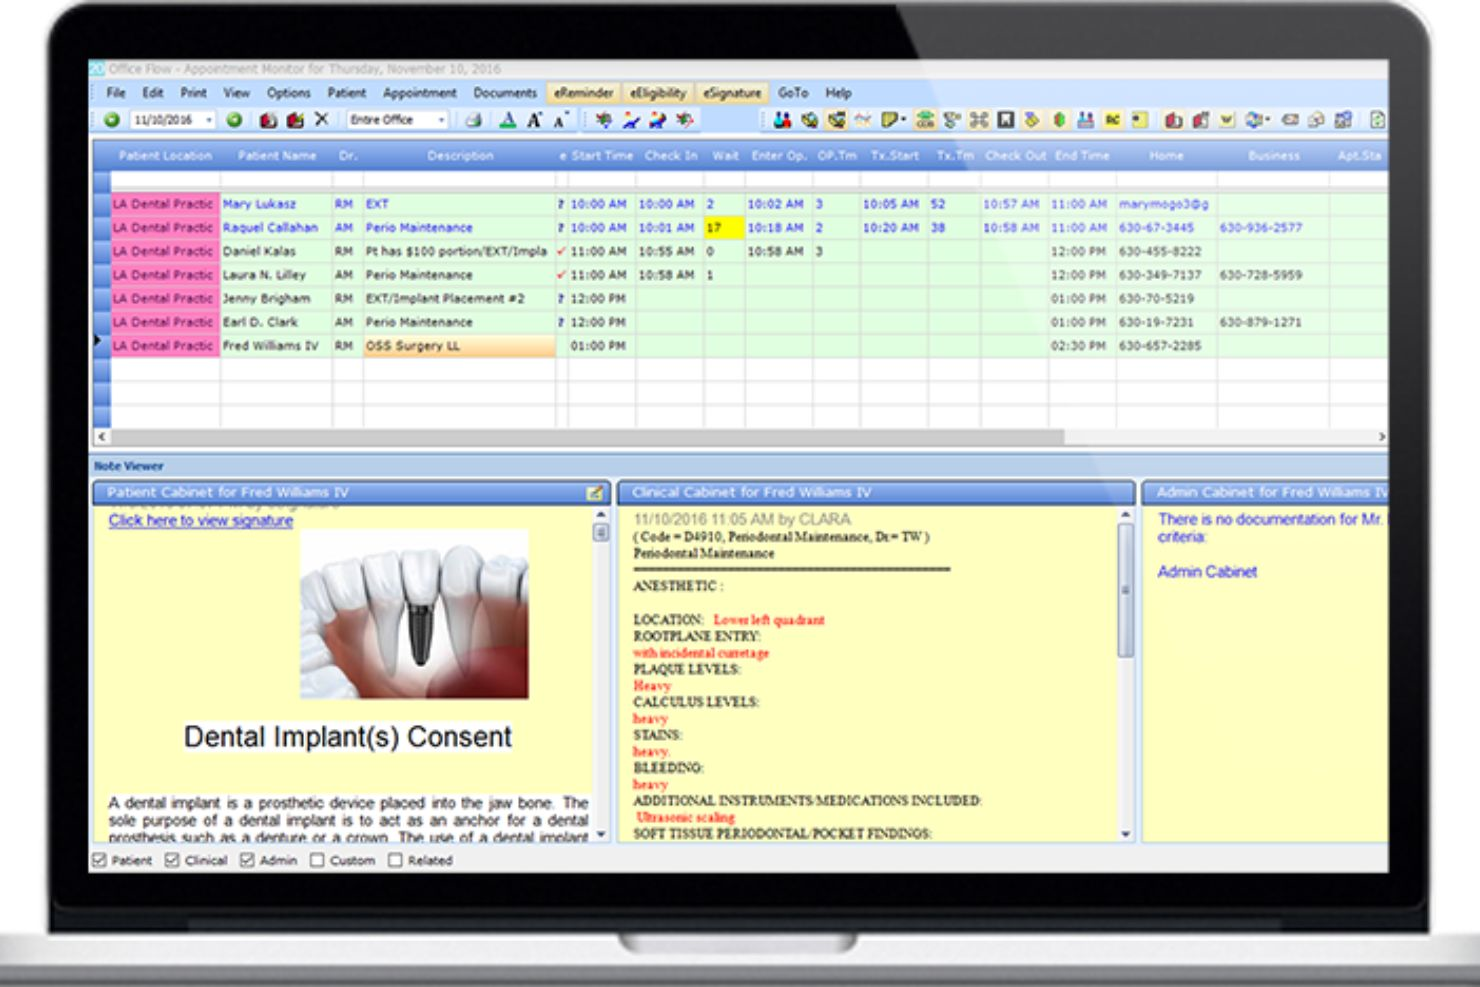Image resolution: width=1480 pixels, height=987 pixels.
Task: Sort by the Patient Name column header
Action: [x=277, y=156]
